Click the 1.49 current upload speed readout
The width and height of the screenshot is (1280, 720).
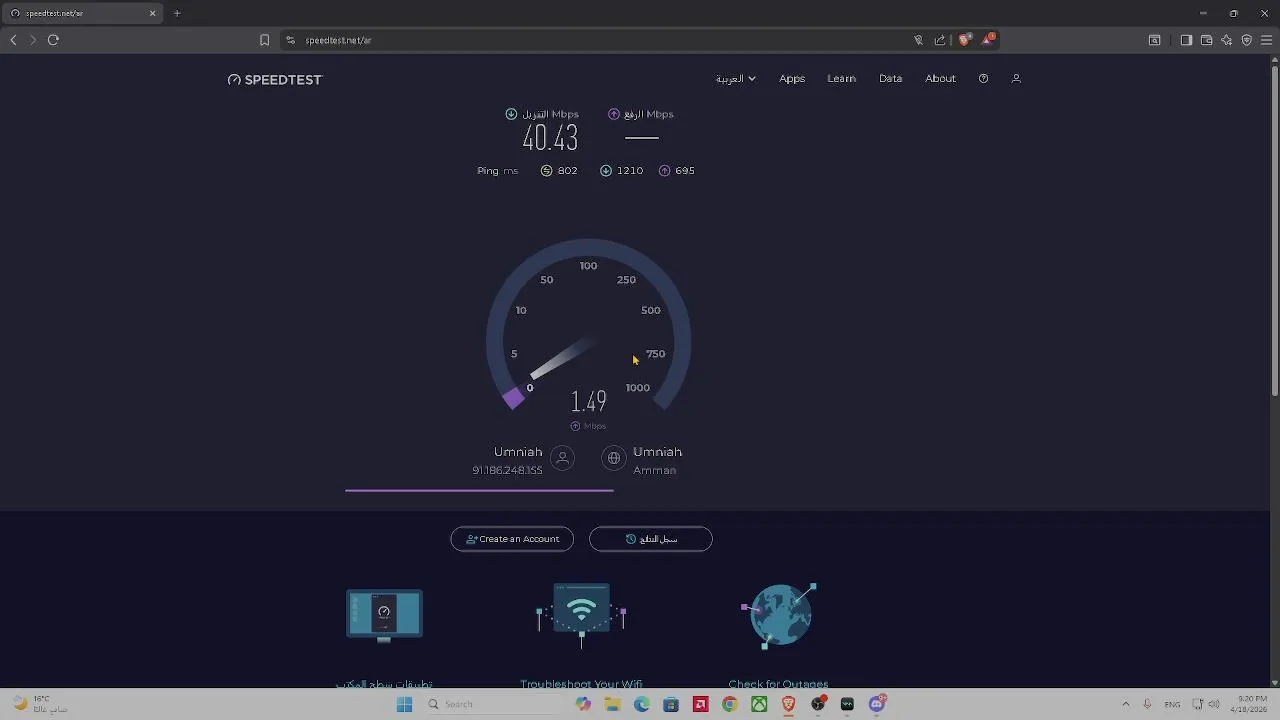588,402
